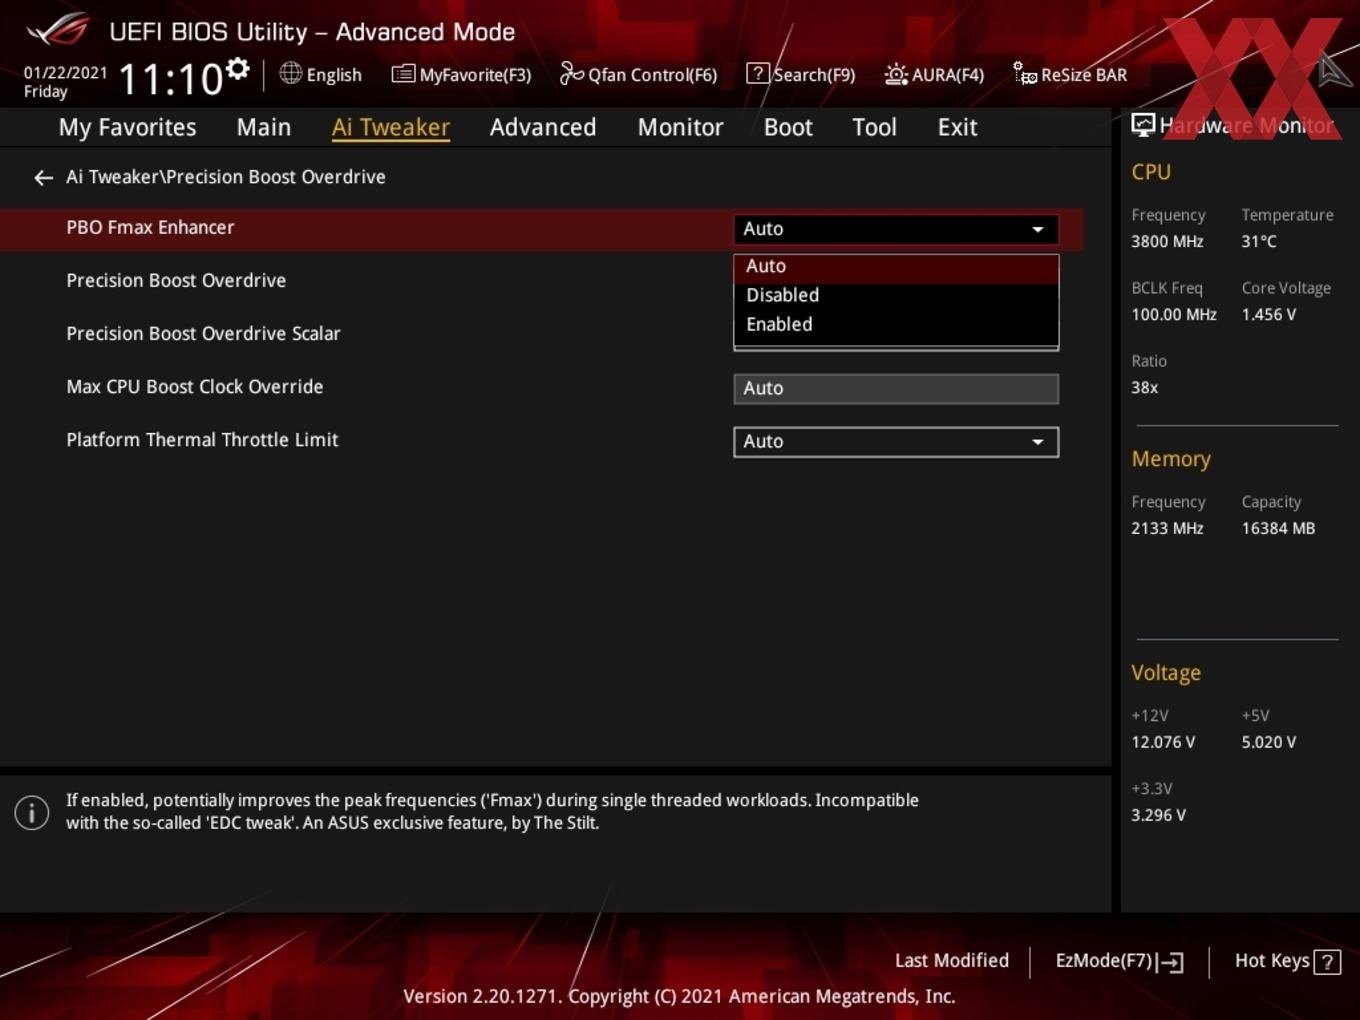Click Max CPU Boost Clock Override field
Screen dimensions: 1360x1020
point(896,389)
